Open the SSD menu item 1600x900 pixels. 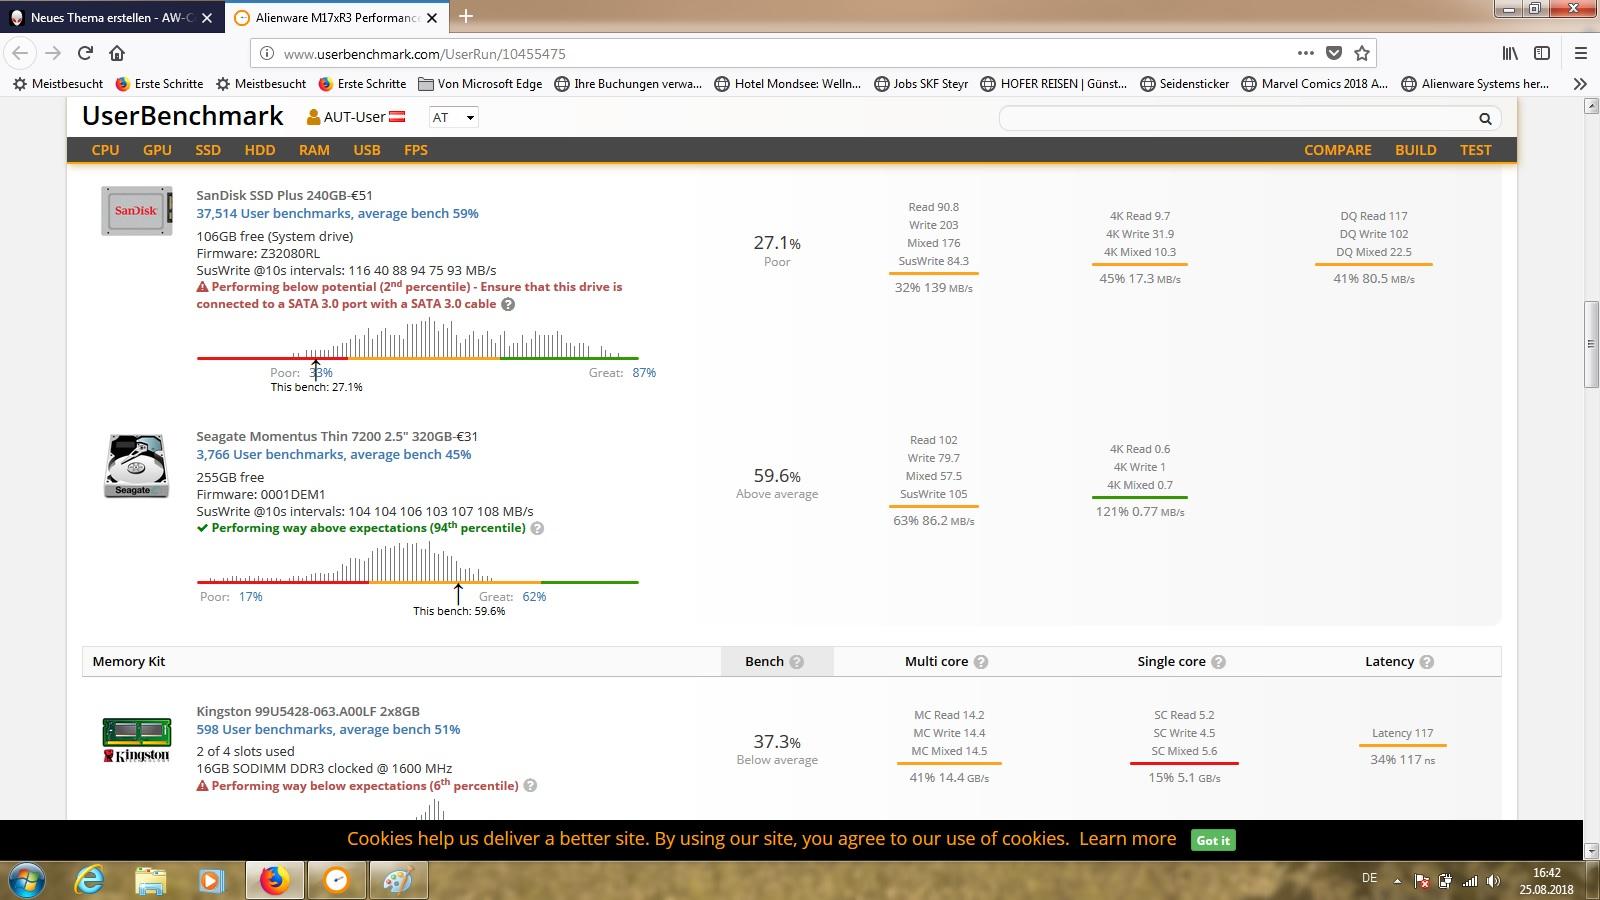point(208,150)
